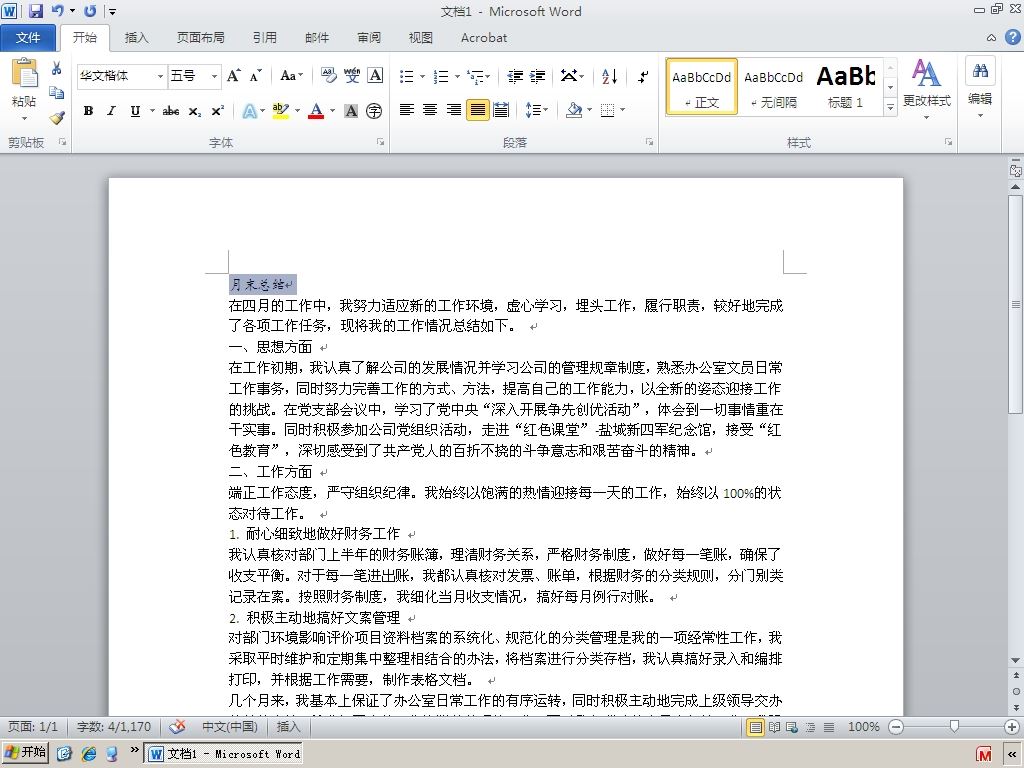Click the zoom slider handle in the status bar
The width and height of the screenshot is (1024, 768).
click(954, 726)
